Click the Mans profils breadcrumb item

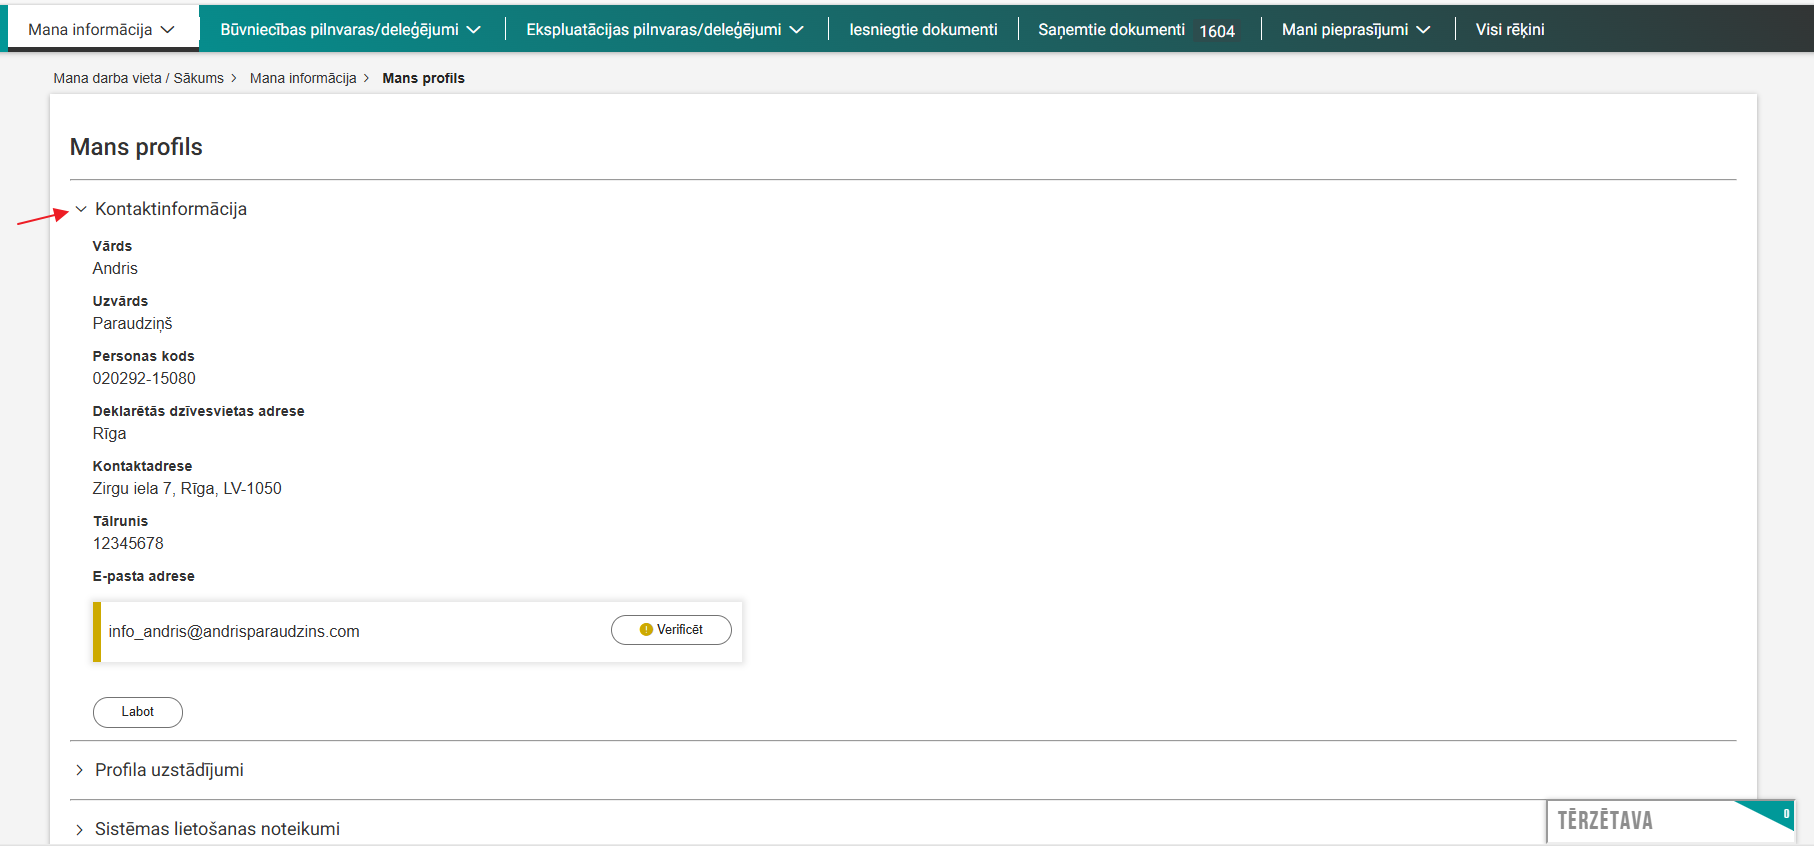423,78
